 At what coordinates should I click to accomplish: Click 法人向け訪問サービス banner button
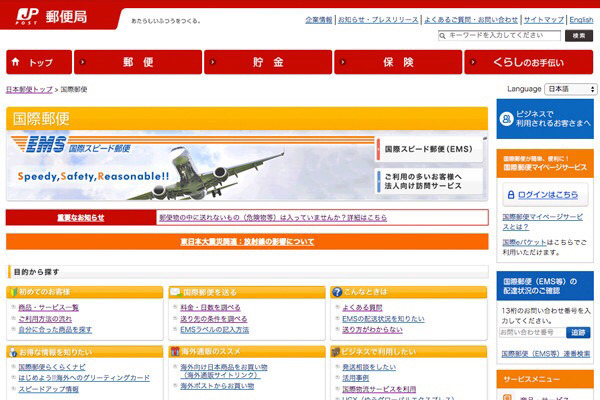tap(429, 181)
